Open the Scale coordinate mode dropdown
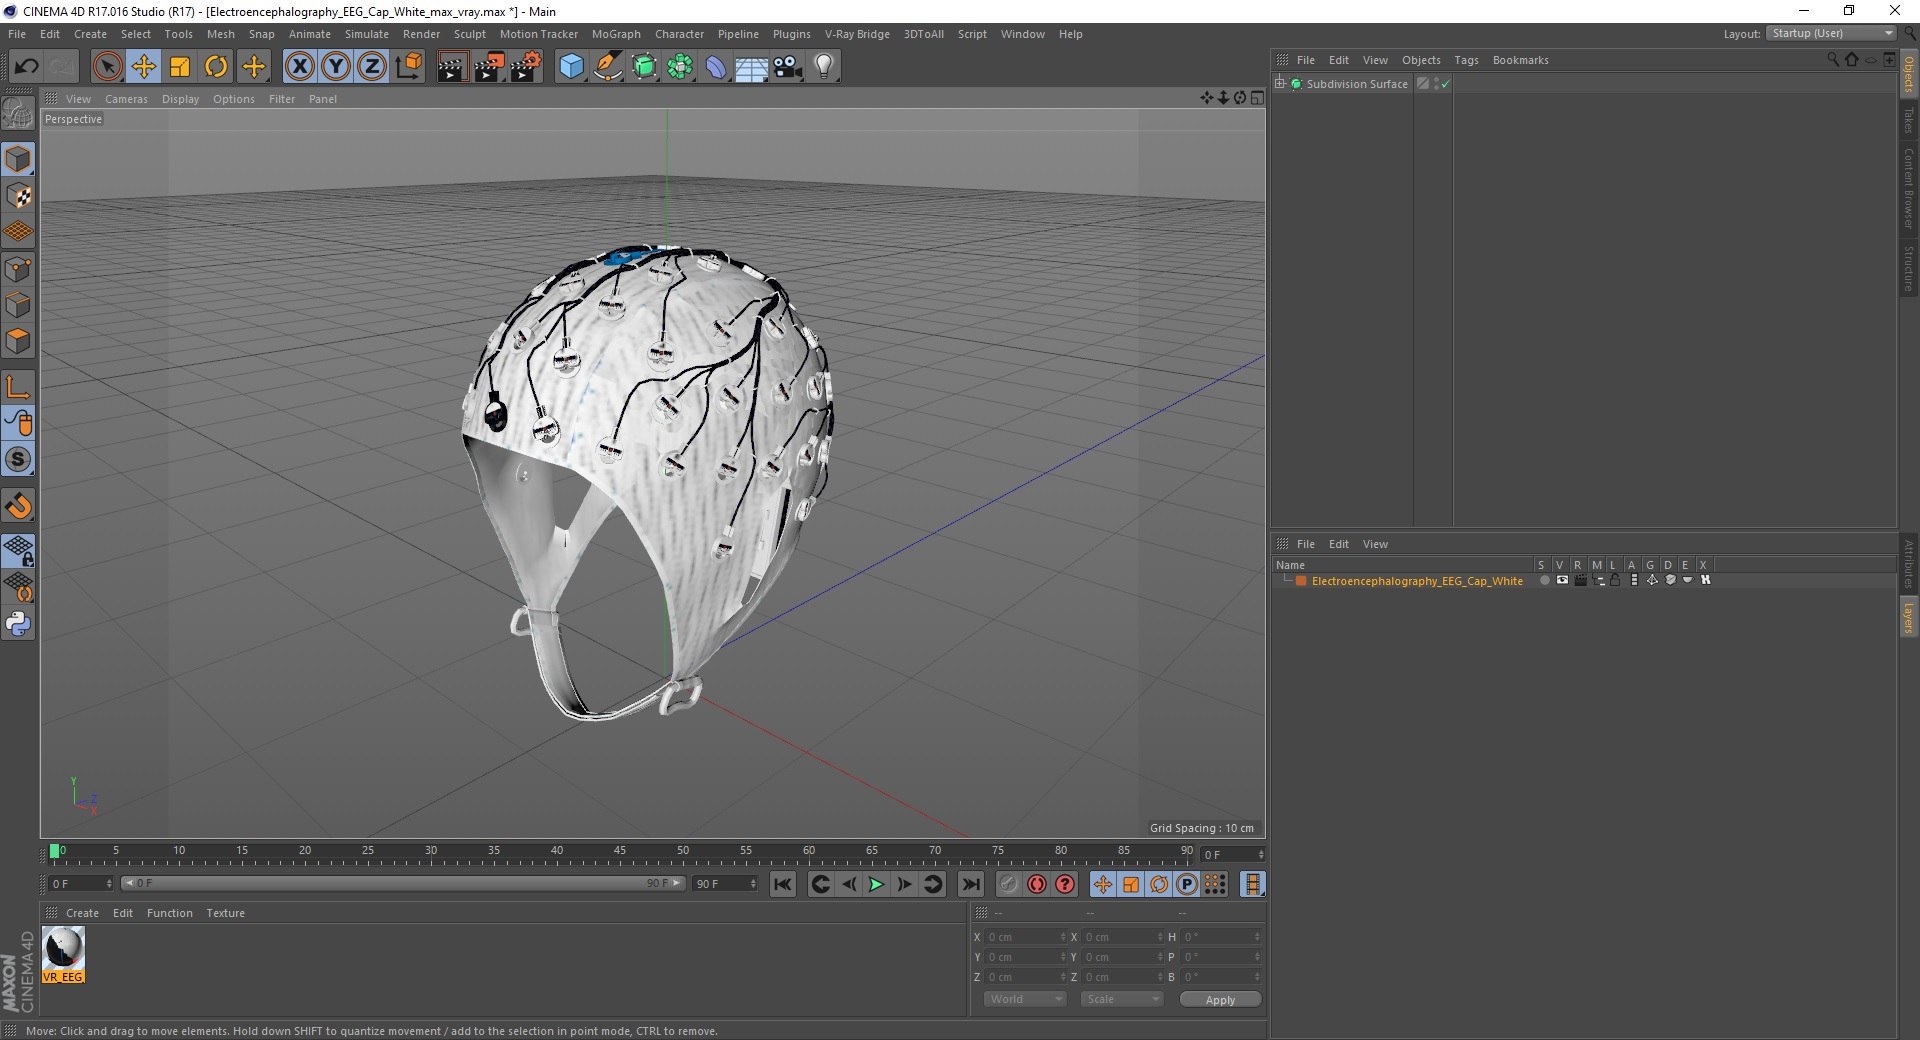Image resolution: width=1920 pixels, height=1040 pixels. [1121, 999]
